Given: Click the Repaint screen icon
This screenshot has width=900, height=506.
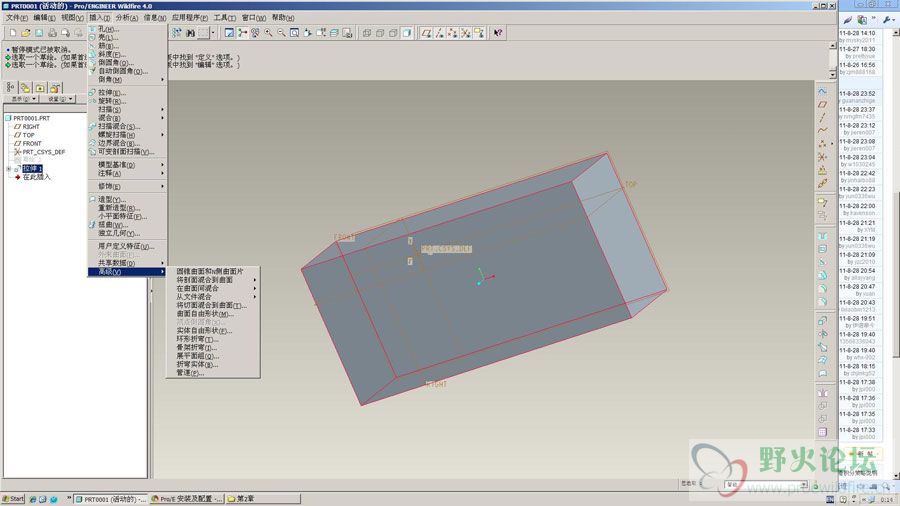Looking at the screenshot, I should pyautogui.click(x=229, y=33).
